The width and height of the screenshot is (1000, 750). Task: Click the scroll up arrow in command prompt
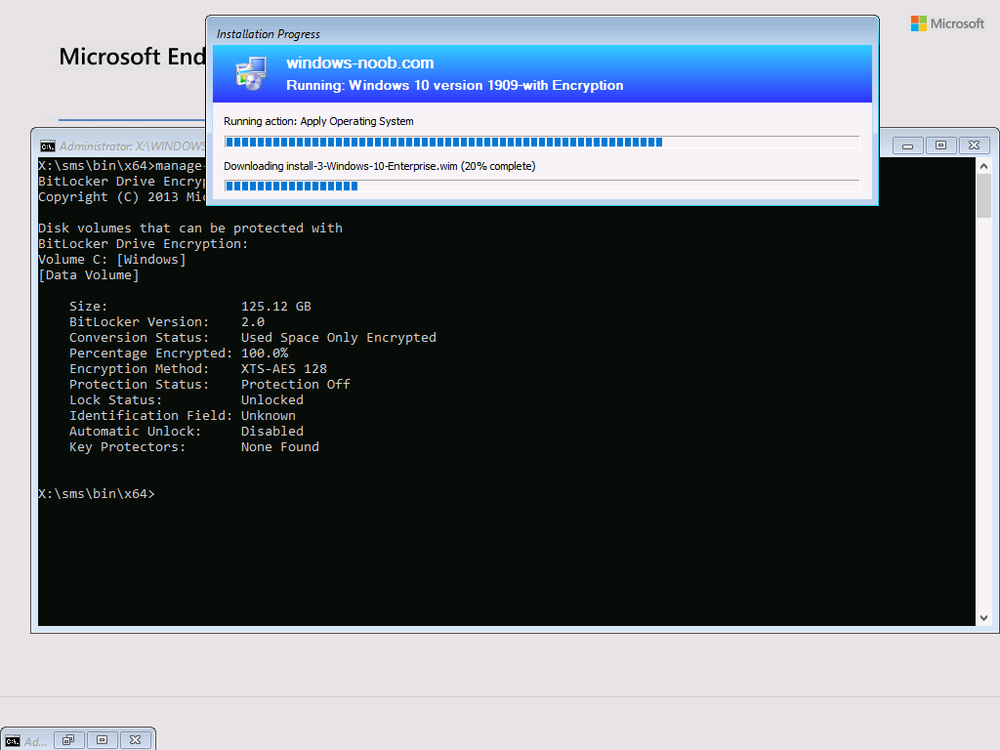click(983, 166)
